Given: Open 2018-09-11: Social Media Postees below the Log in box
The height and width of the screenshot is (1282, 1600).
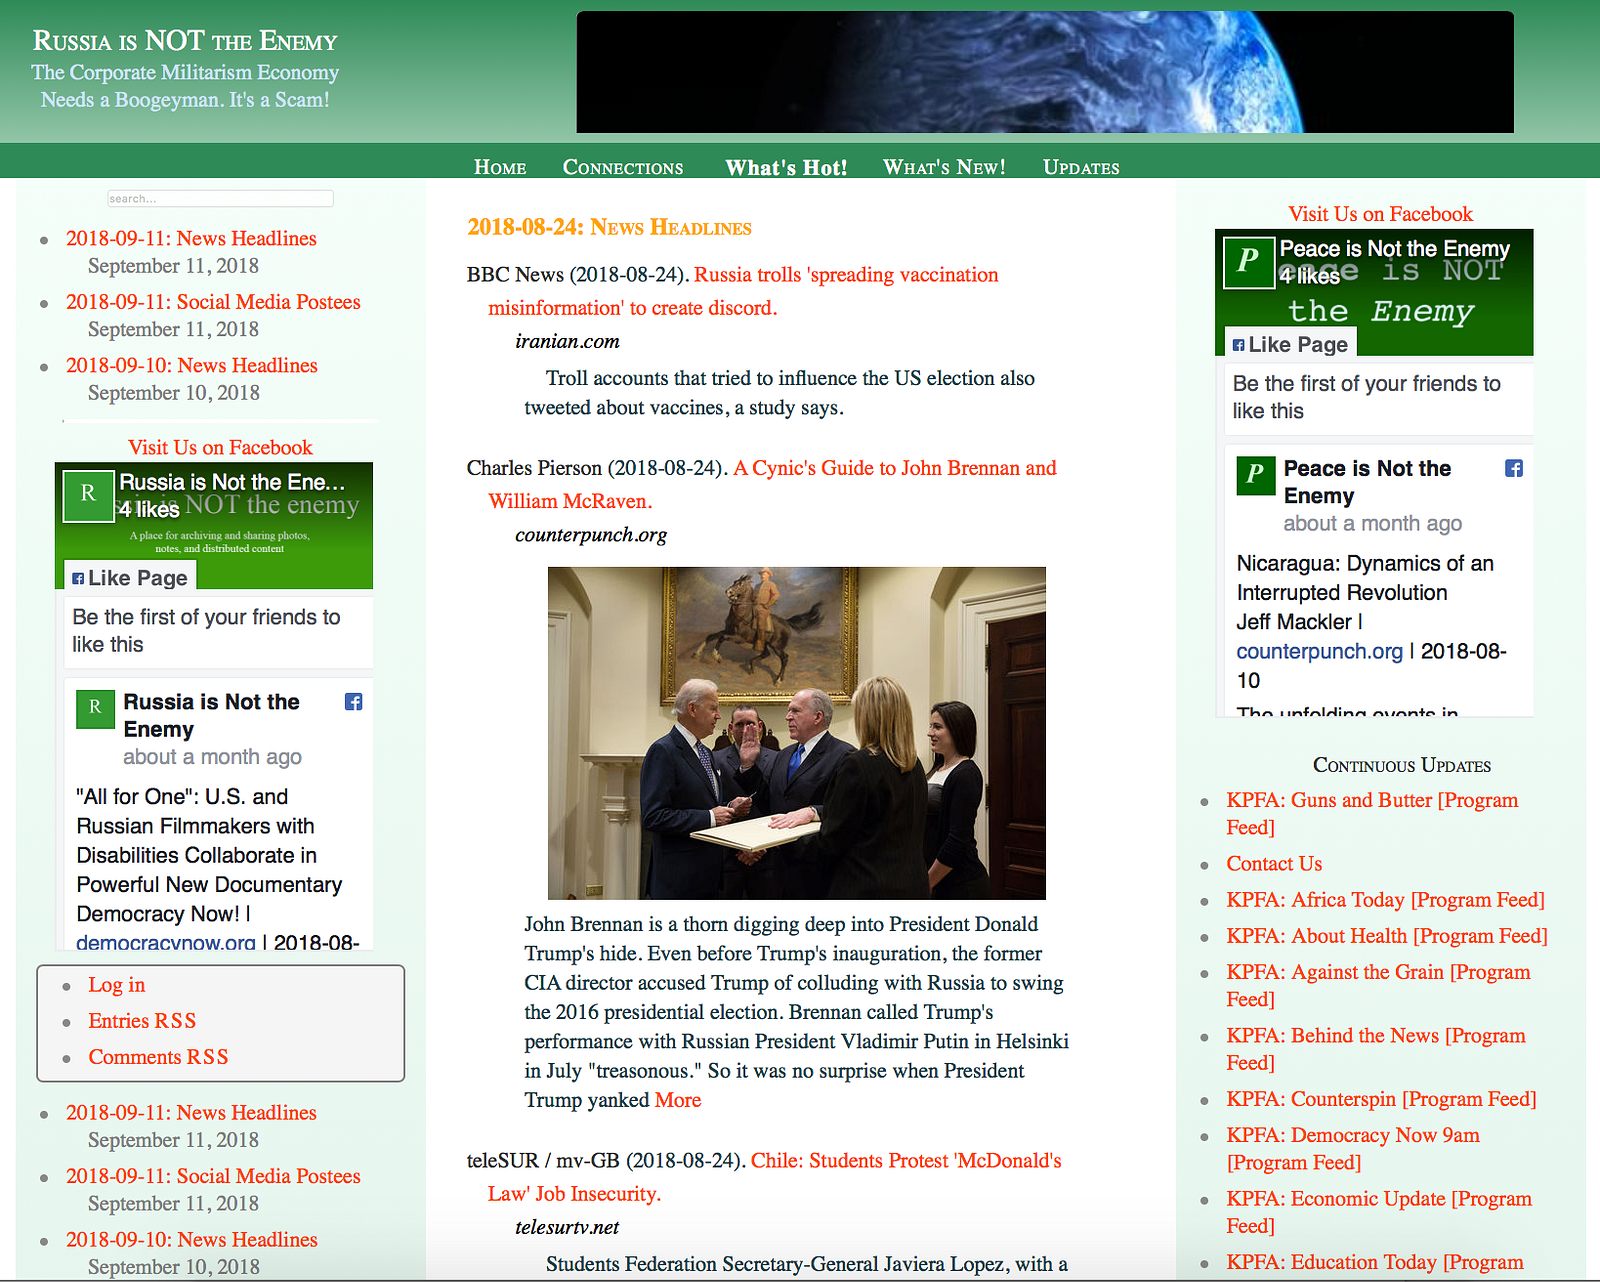Looking at the screenshot, I should click(x=213, y=1176).
